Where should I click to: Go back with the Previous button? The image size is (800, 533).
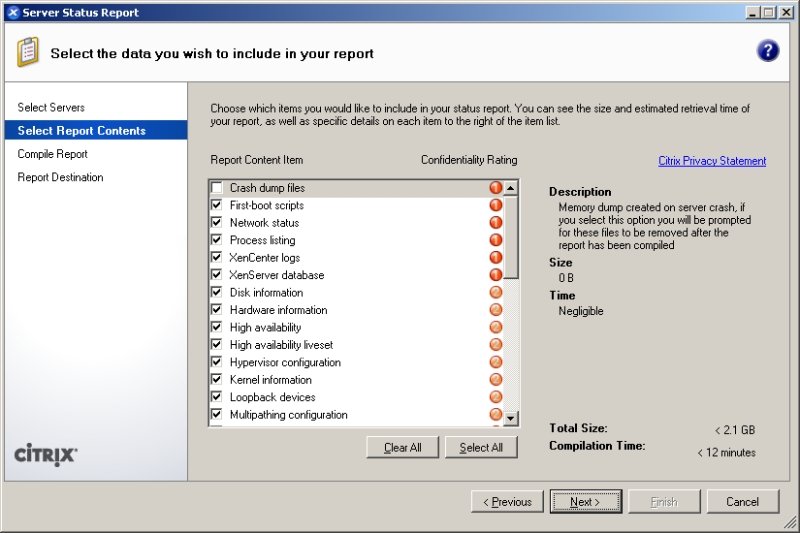[507, 502]
